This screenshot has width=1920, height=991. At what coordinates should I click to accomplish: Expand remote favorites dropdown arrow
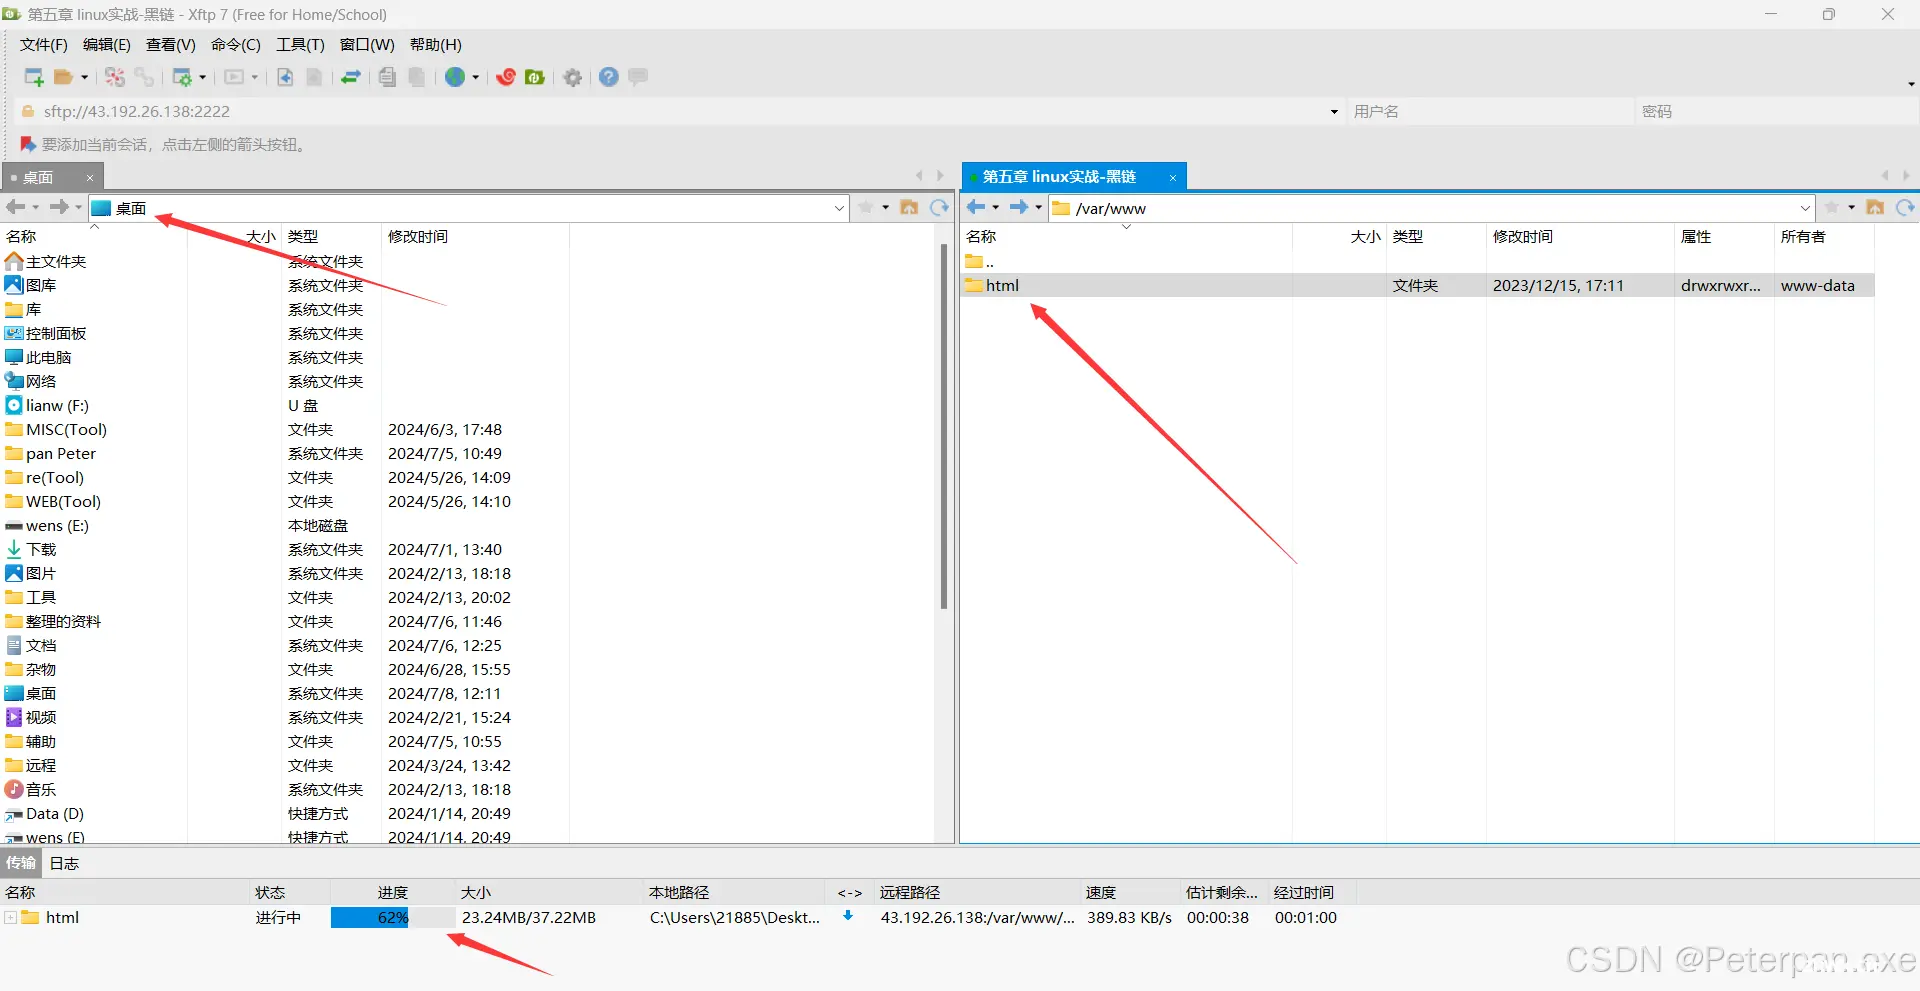click(x=1851, y=208)
